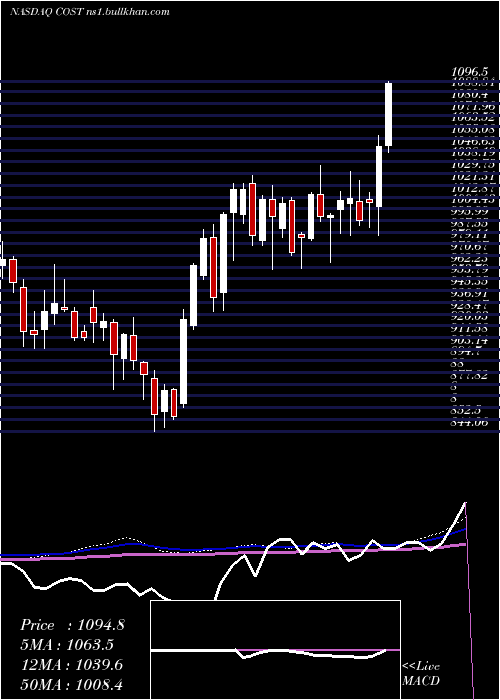Open the MACD inset panel
Screen dimensions: 500x700
[275, 650]
